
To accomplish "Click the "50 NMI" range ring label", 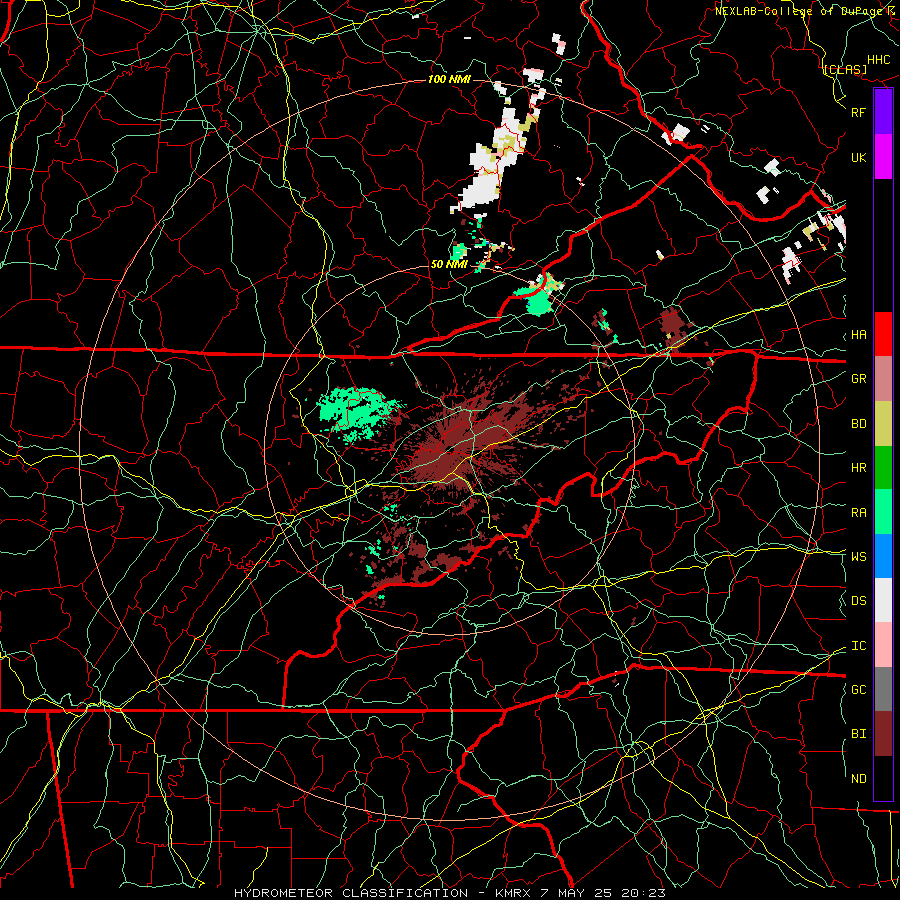I will (449, 265).
